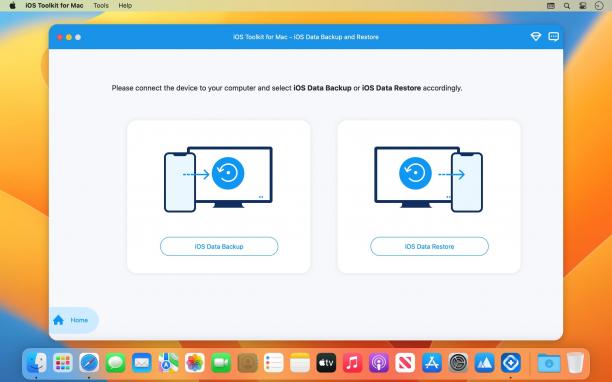The height and width of the screenshot is (382, 612).
Task: Click the clock icon in menu bar
Action: tap(599, 6)
